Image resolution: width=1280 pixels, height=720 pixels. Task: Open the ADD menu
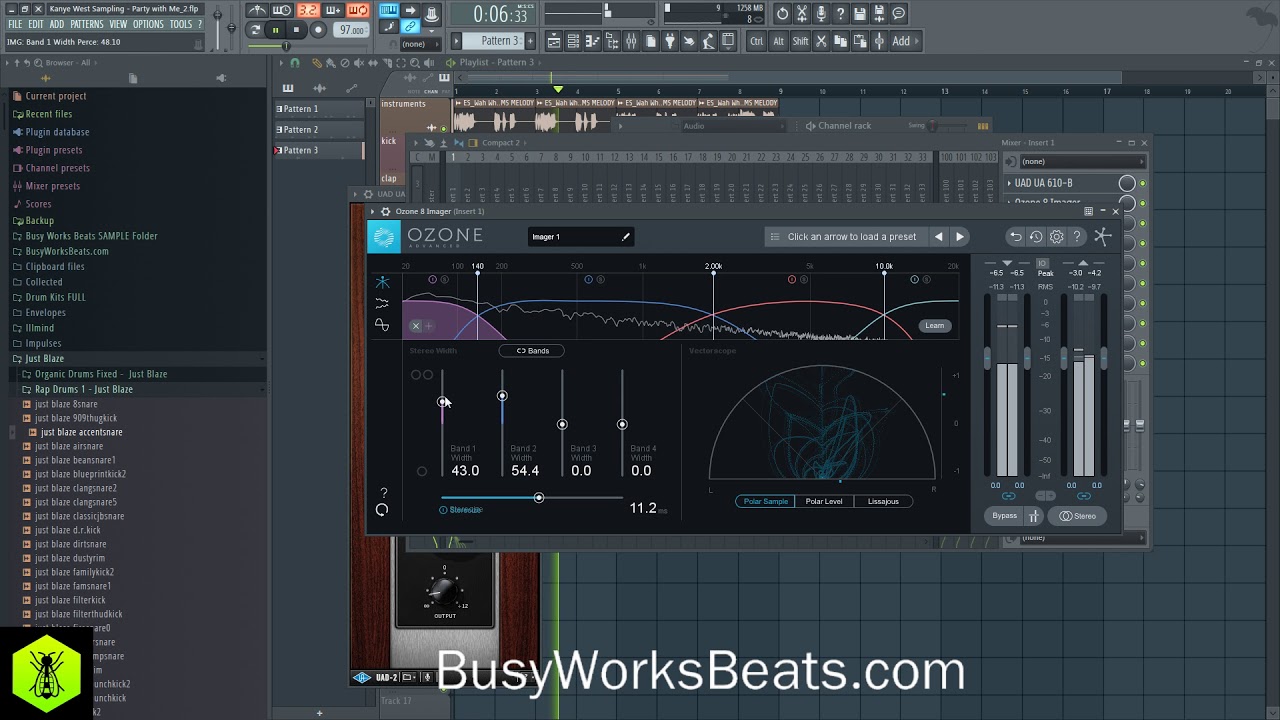pyautogui.click(x=56, y=24)
